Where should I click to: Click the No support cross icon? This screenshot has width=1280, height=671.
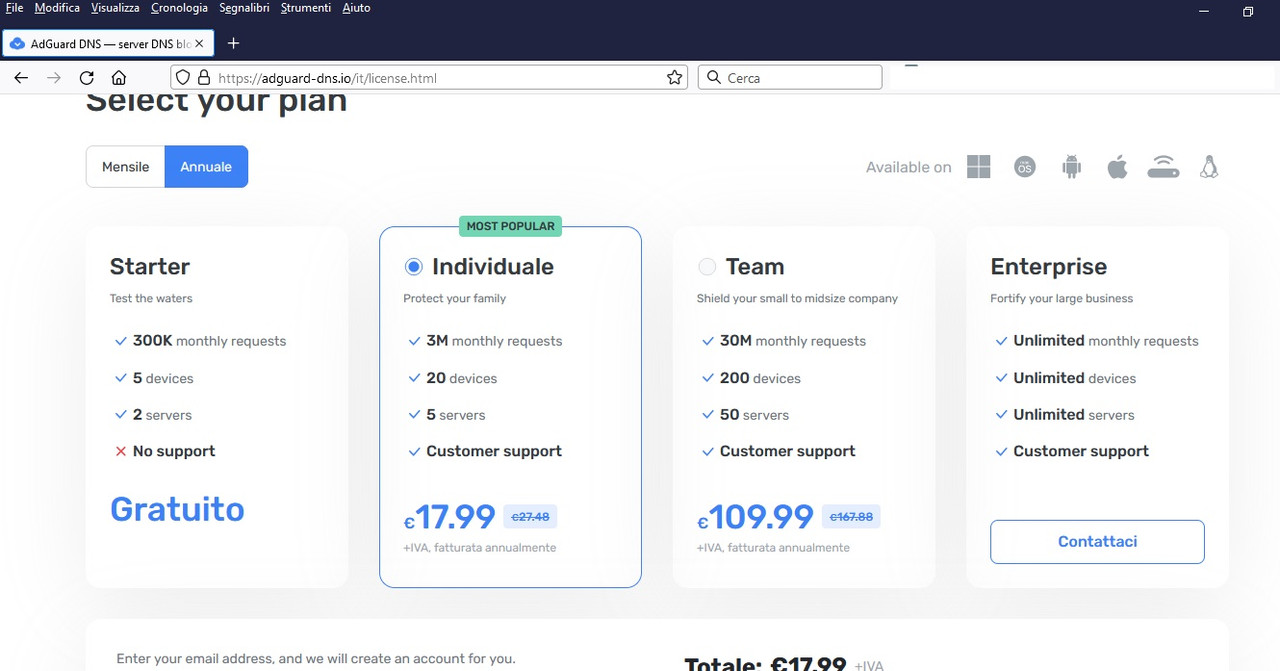click(x=121, y=452)
